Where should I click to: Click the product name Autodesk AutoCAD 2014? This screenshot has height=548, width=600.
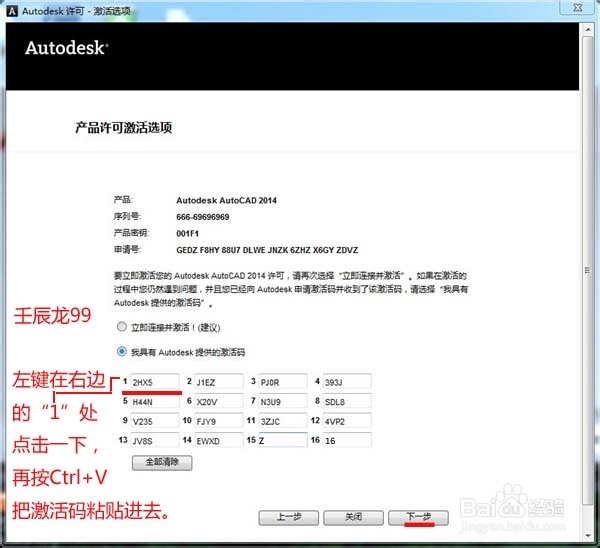click(x=227, y=200)
